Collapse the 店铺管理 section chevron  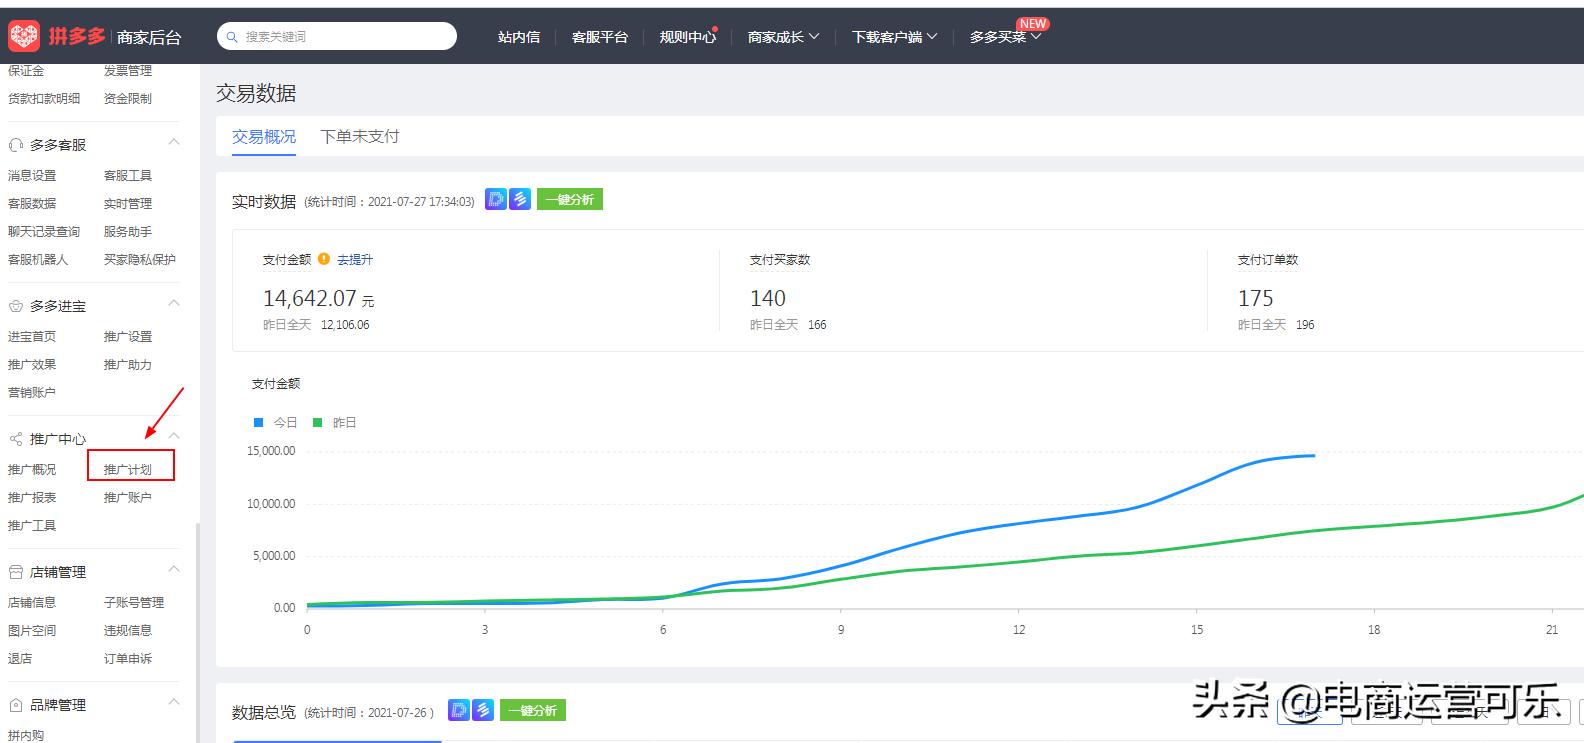tap(174, 569)
